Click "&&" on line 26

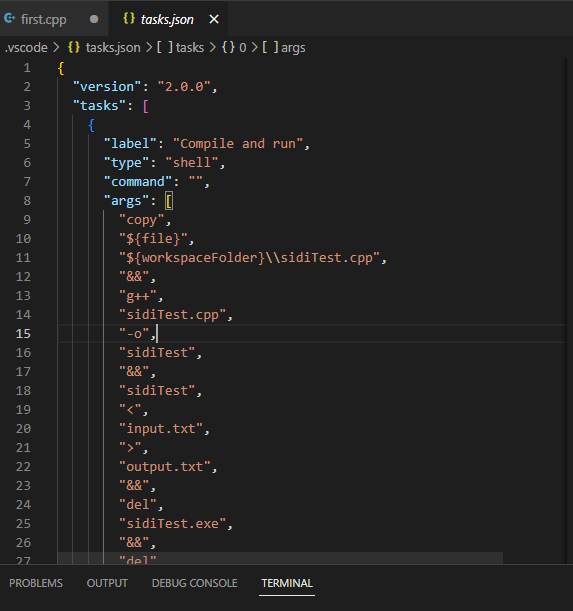[x=134, y=542]
